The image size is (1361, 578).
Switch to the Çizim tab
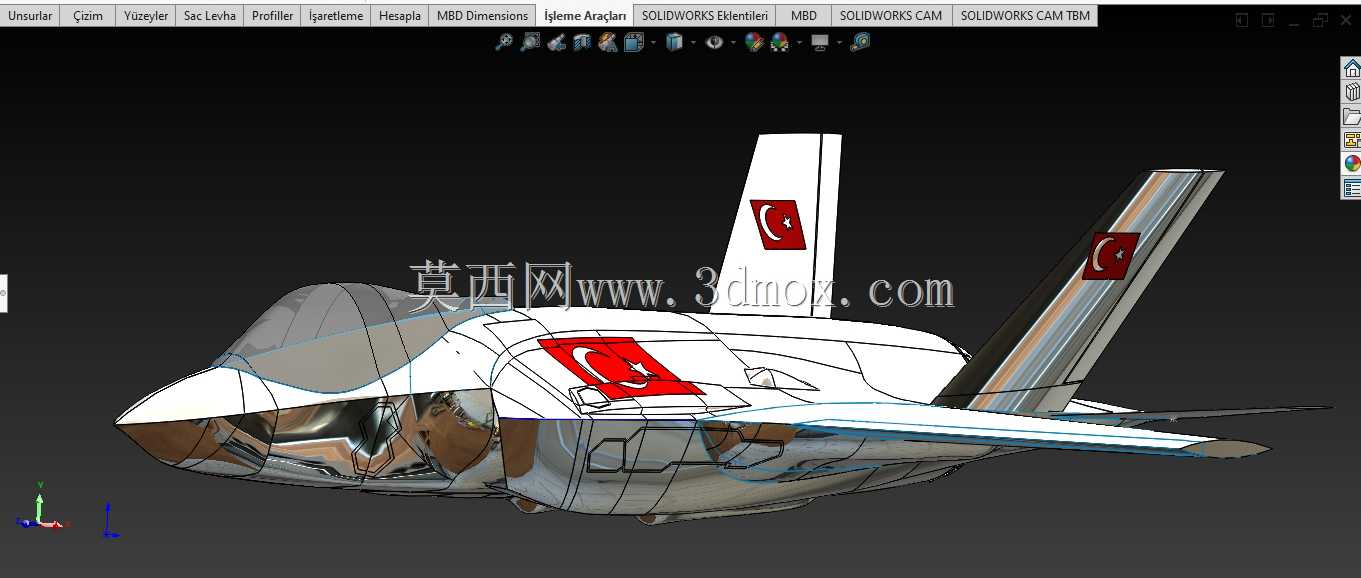click(x=88, y=16)
